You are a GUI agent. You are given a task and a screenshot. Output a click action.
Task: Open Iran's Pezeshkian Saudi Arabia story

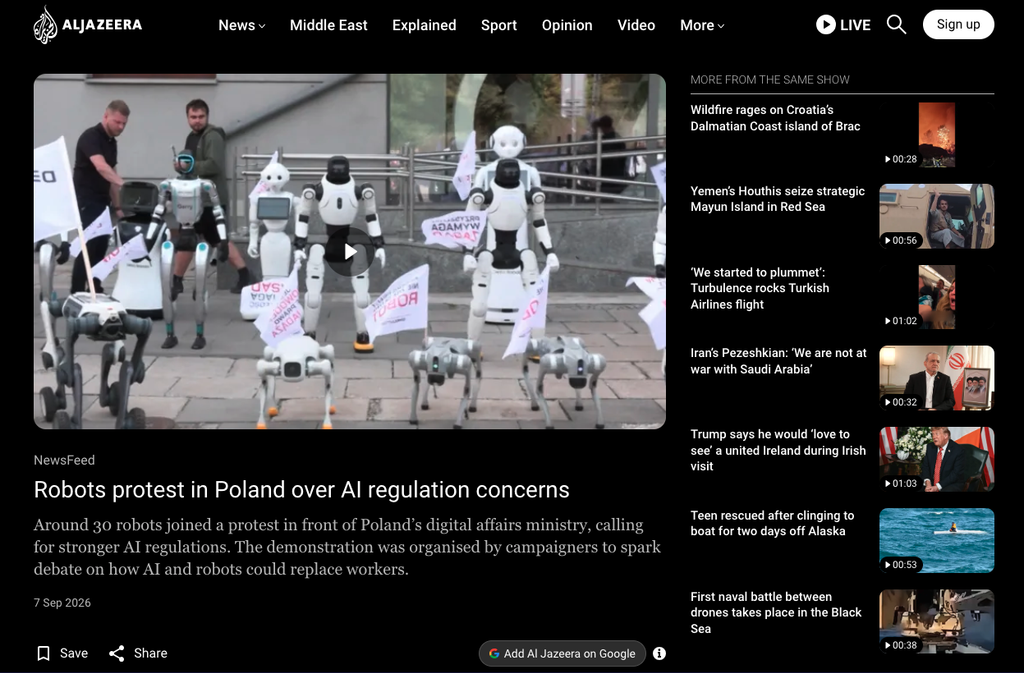[x=778, y=361]
